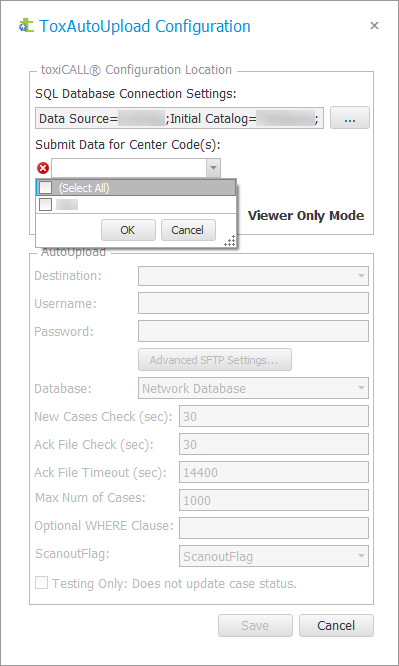Close the ToxAutoUpload Configuration dialog

click(374, 26)
